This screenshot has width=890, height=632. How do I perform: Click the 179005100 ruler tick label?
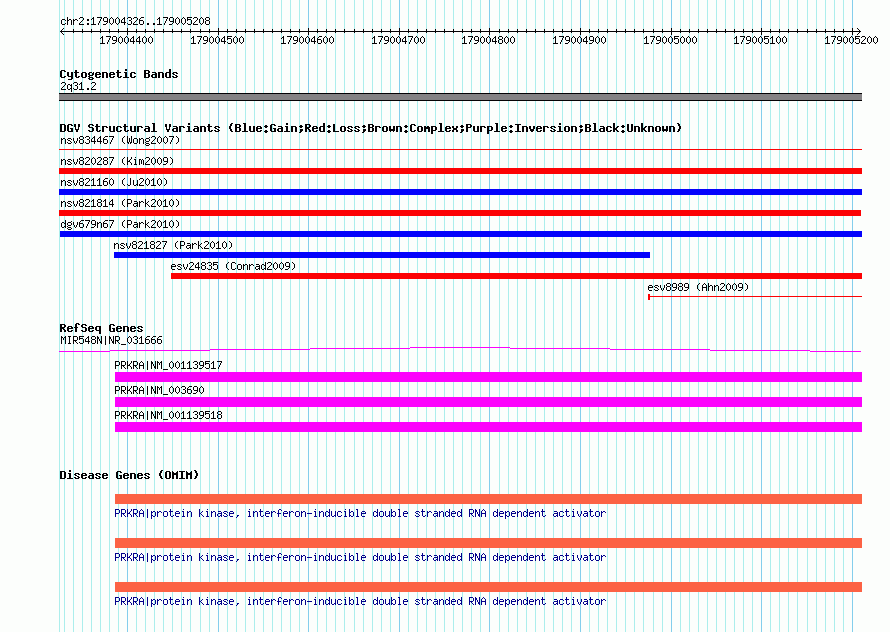coord(761,40)
